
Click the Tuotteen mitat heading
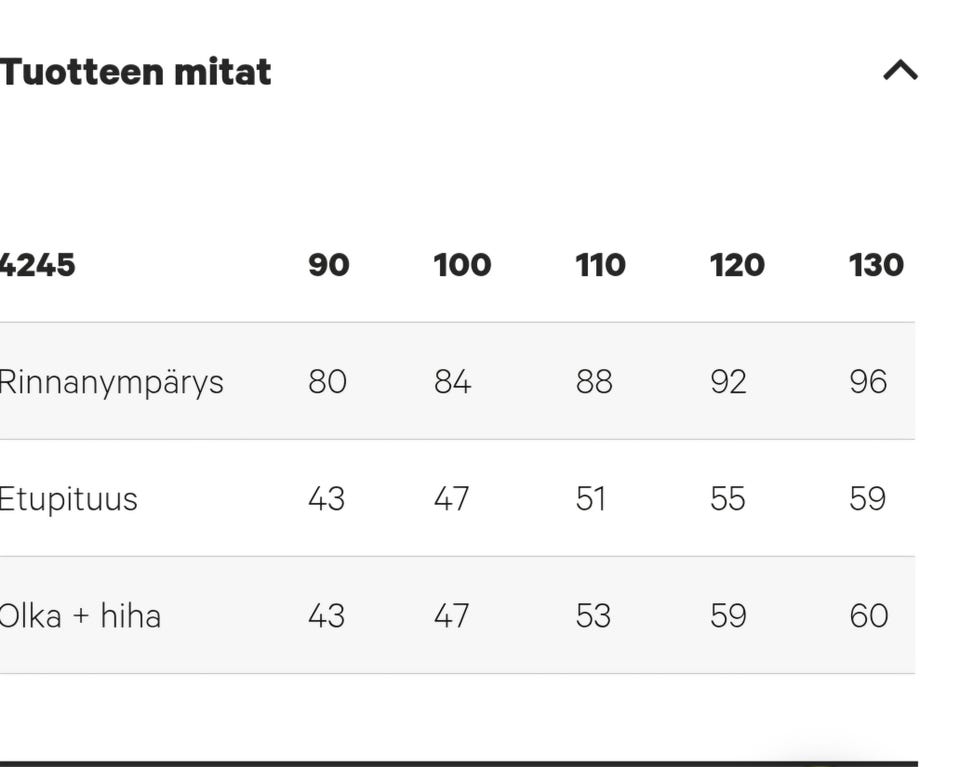(x=135, y=72)
